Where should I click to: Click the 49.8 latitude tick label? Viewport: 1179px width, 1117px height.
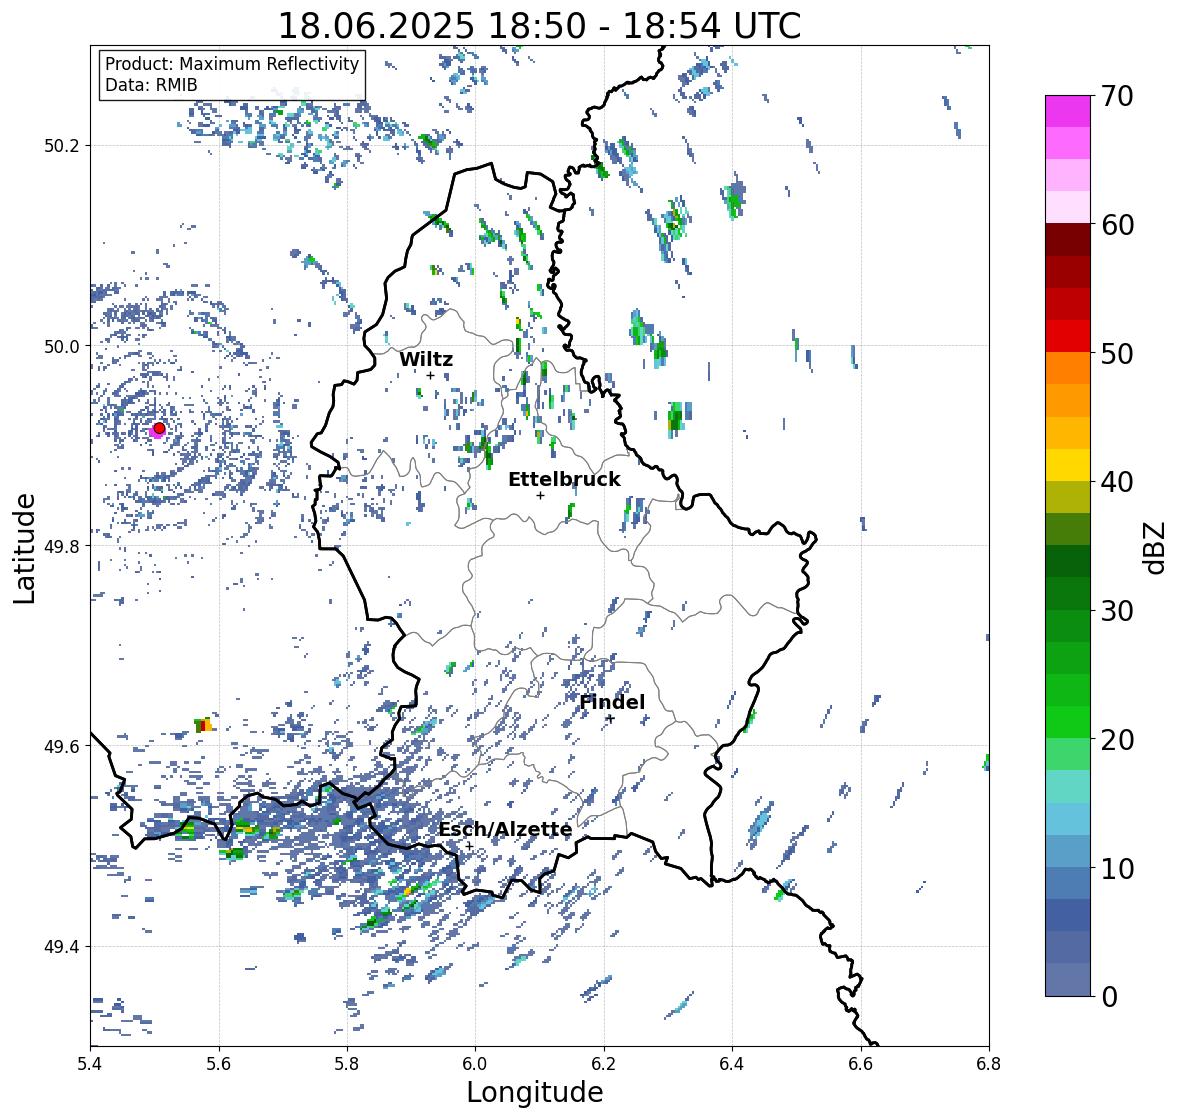62,546
